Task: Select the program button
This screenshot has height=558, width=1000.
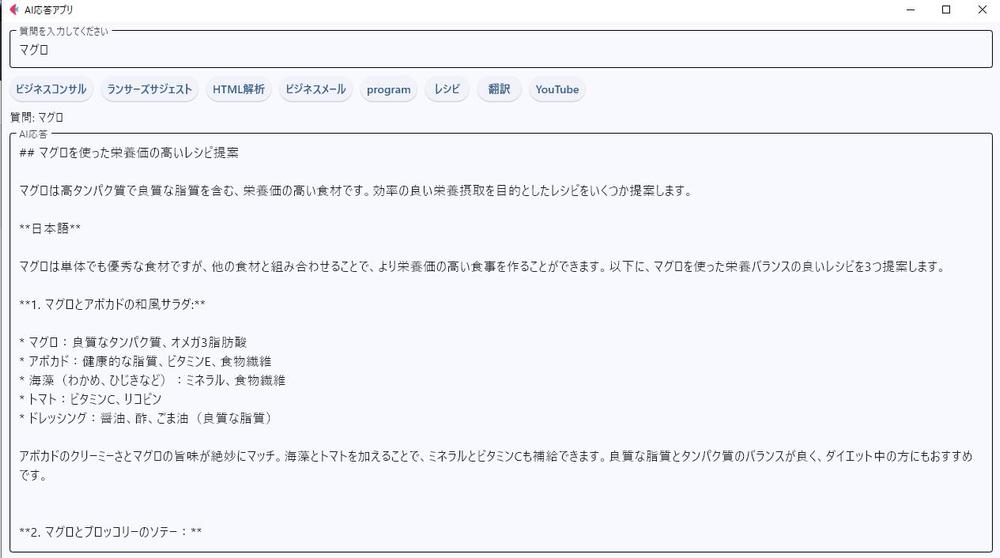Action: tap(388, 89)
